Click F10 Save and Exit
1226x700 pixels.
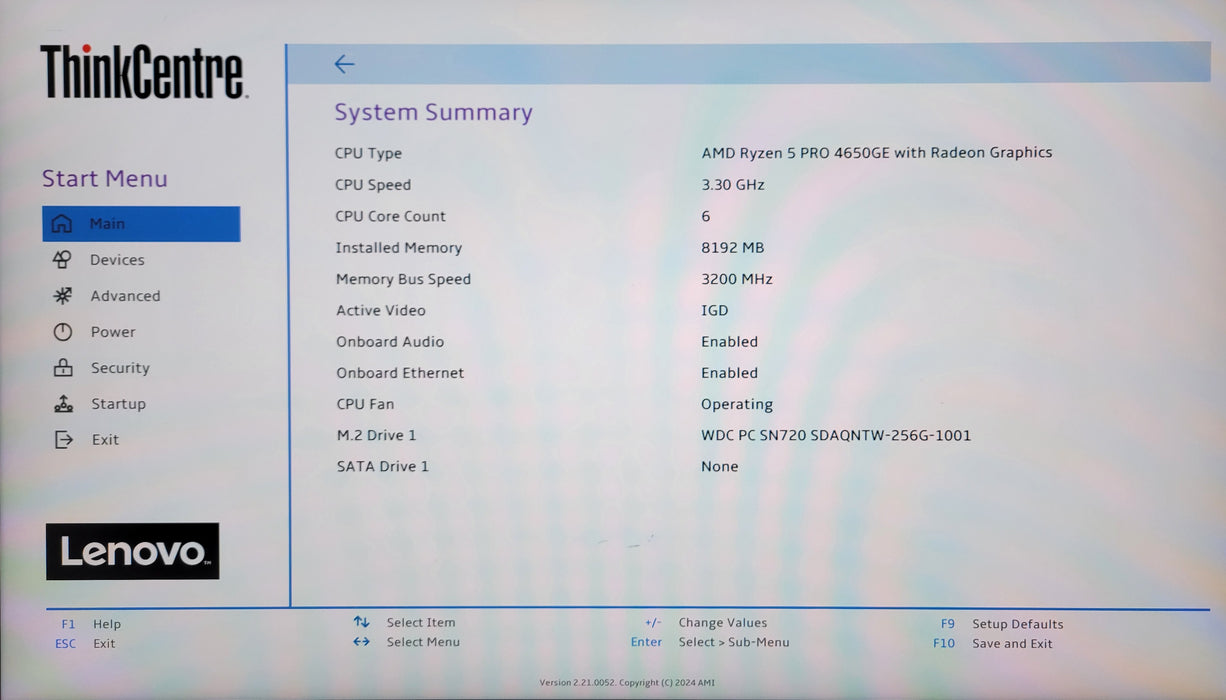tap(993, 644)
